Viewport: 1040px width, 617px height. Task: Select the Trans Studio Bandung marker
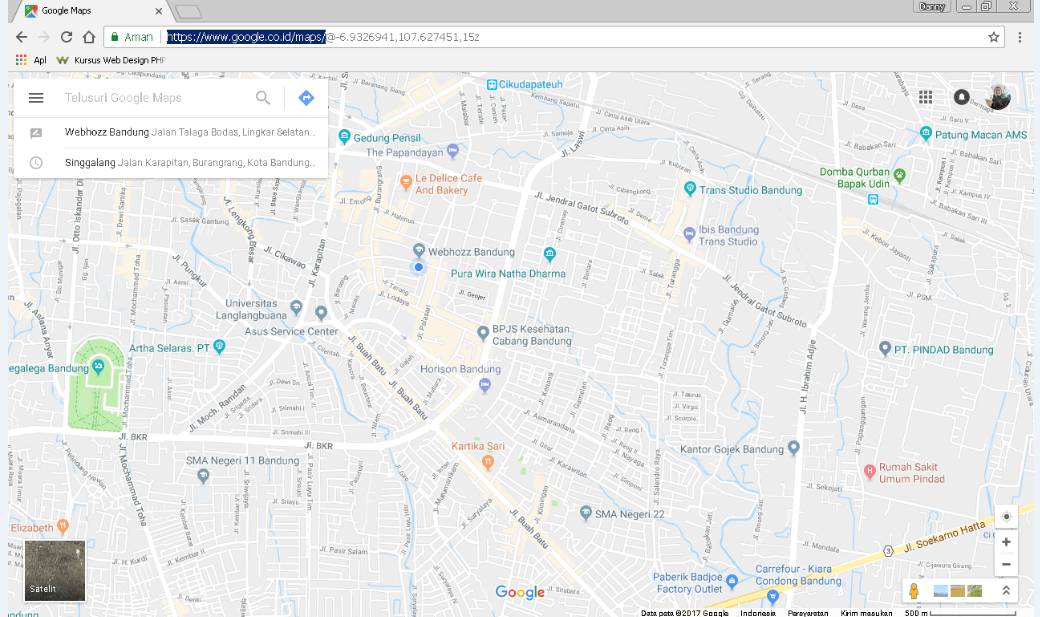[x=690, y=188]
